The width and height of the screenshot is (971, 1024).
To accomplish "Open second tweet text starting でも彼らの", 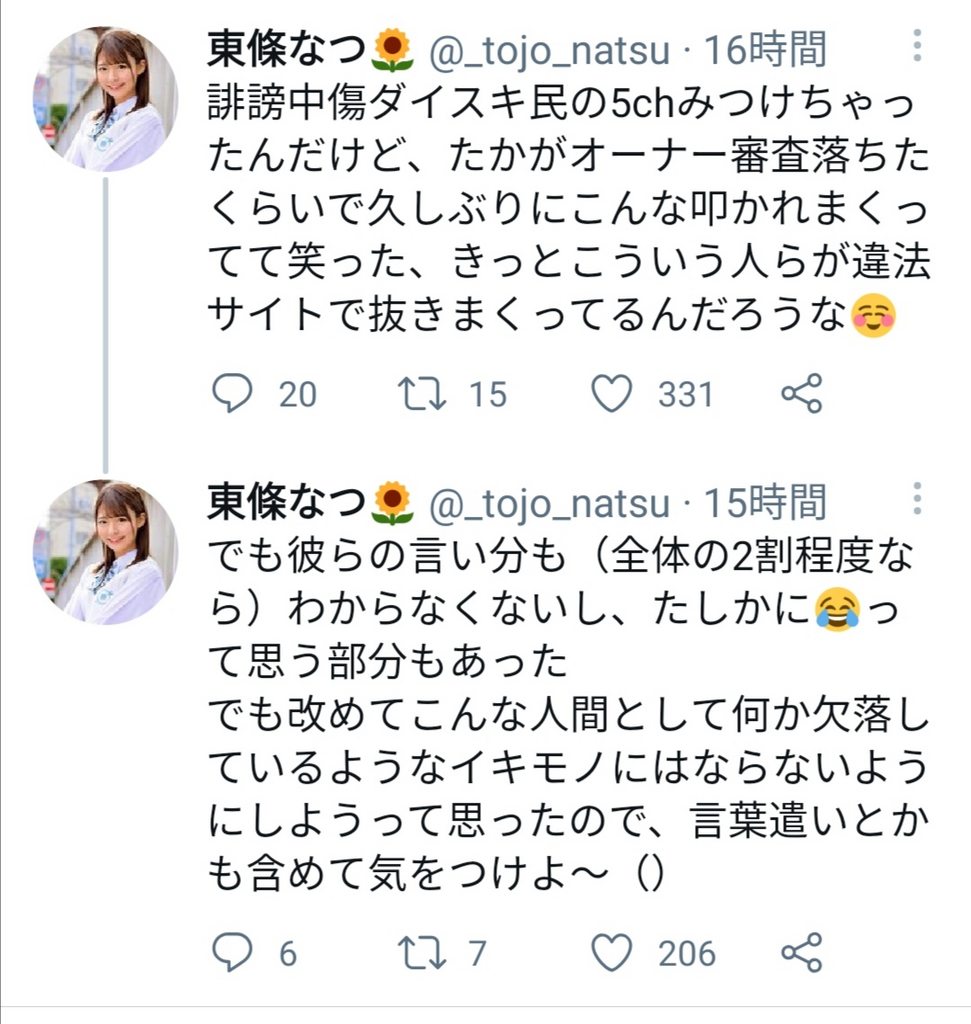I will tap(568, 716).
